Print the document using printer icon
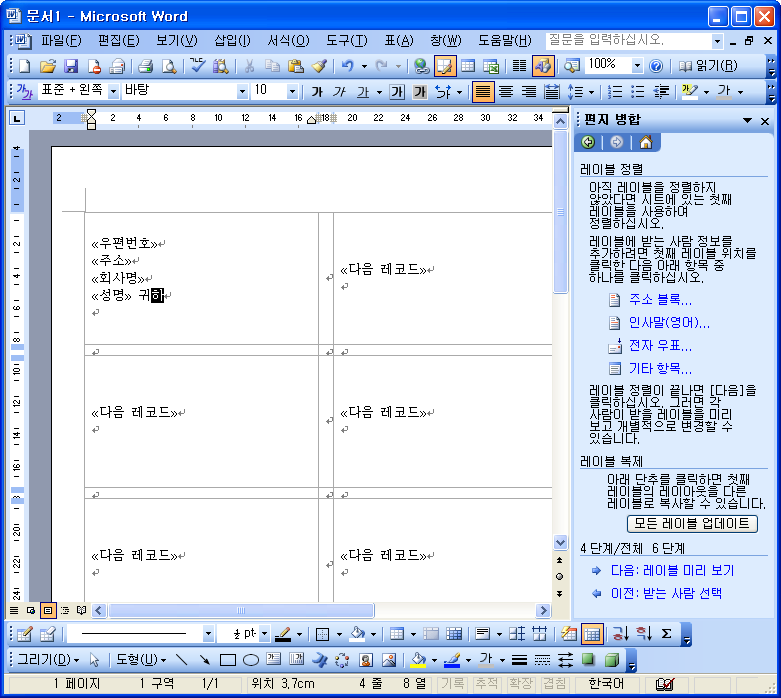781x698 pixels. point(145,66)
